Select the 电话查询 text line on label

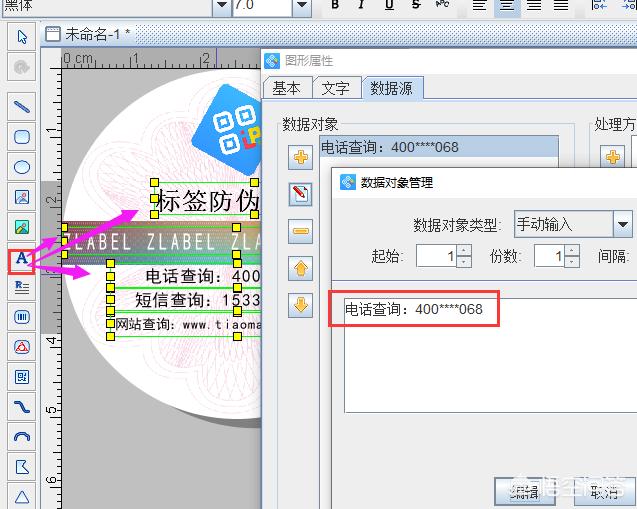[x=203, y=276]
